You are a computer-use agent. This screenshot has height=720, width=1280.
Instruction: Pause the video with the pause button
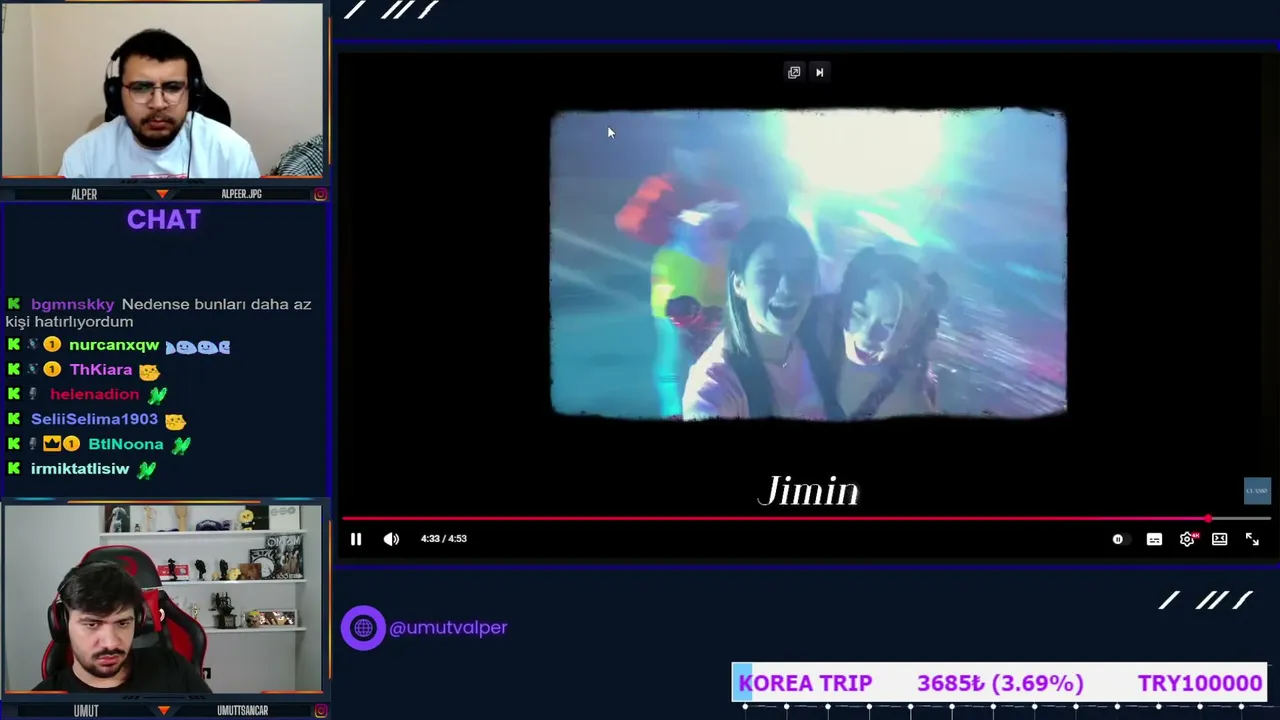click(356, 539)
